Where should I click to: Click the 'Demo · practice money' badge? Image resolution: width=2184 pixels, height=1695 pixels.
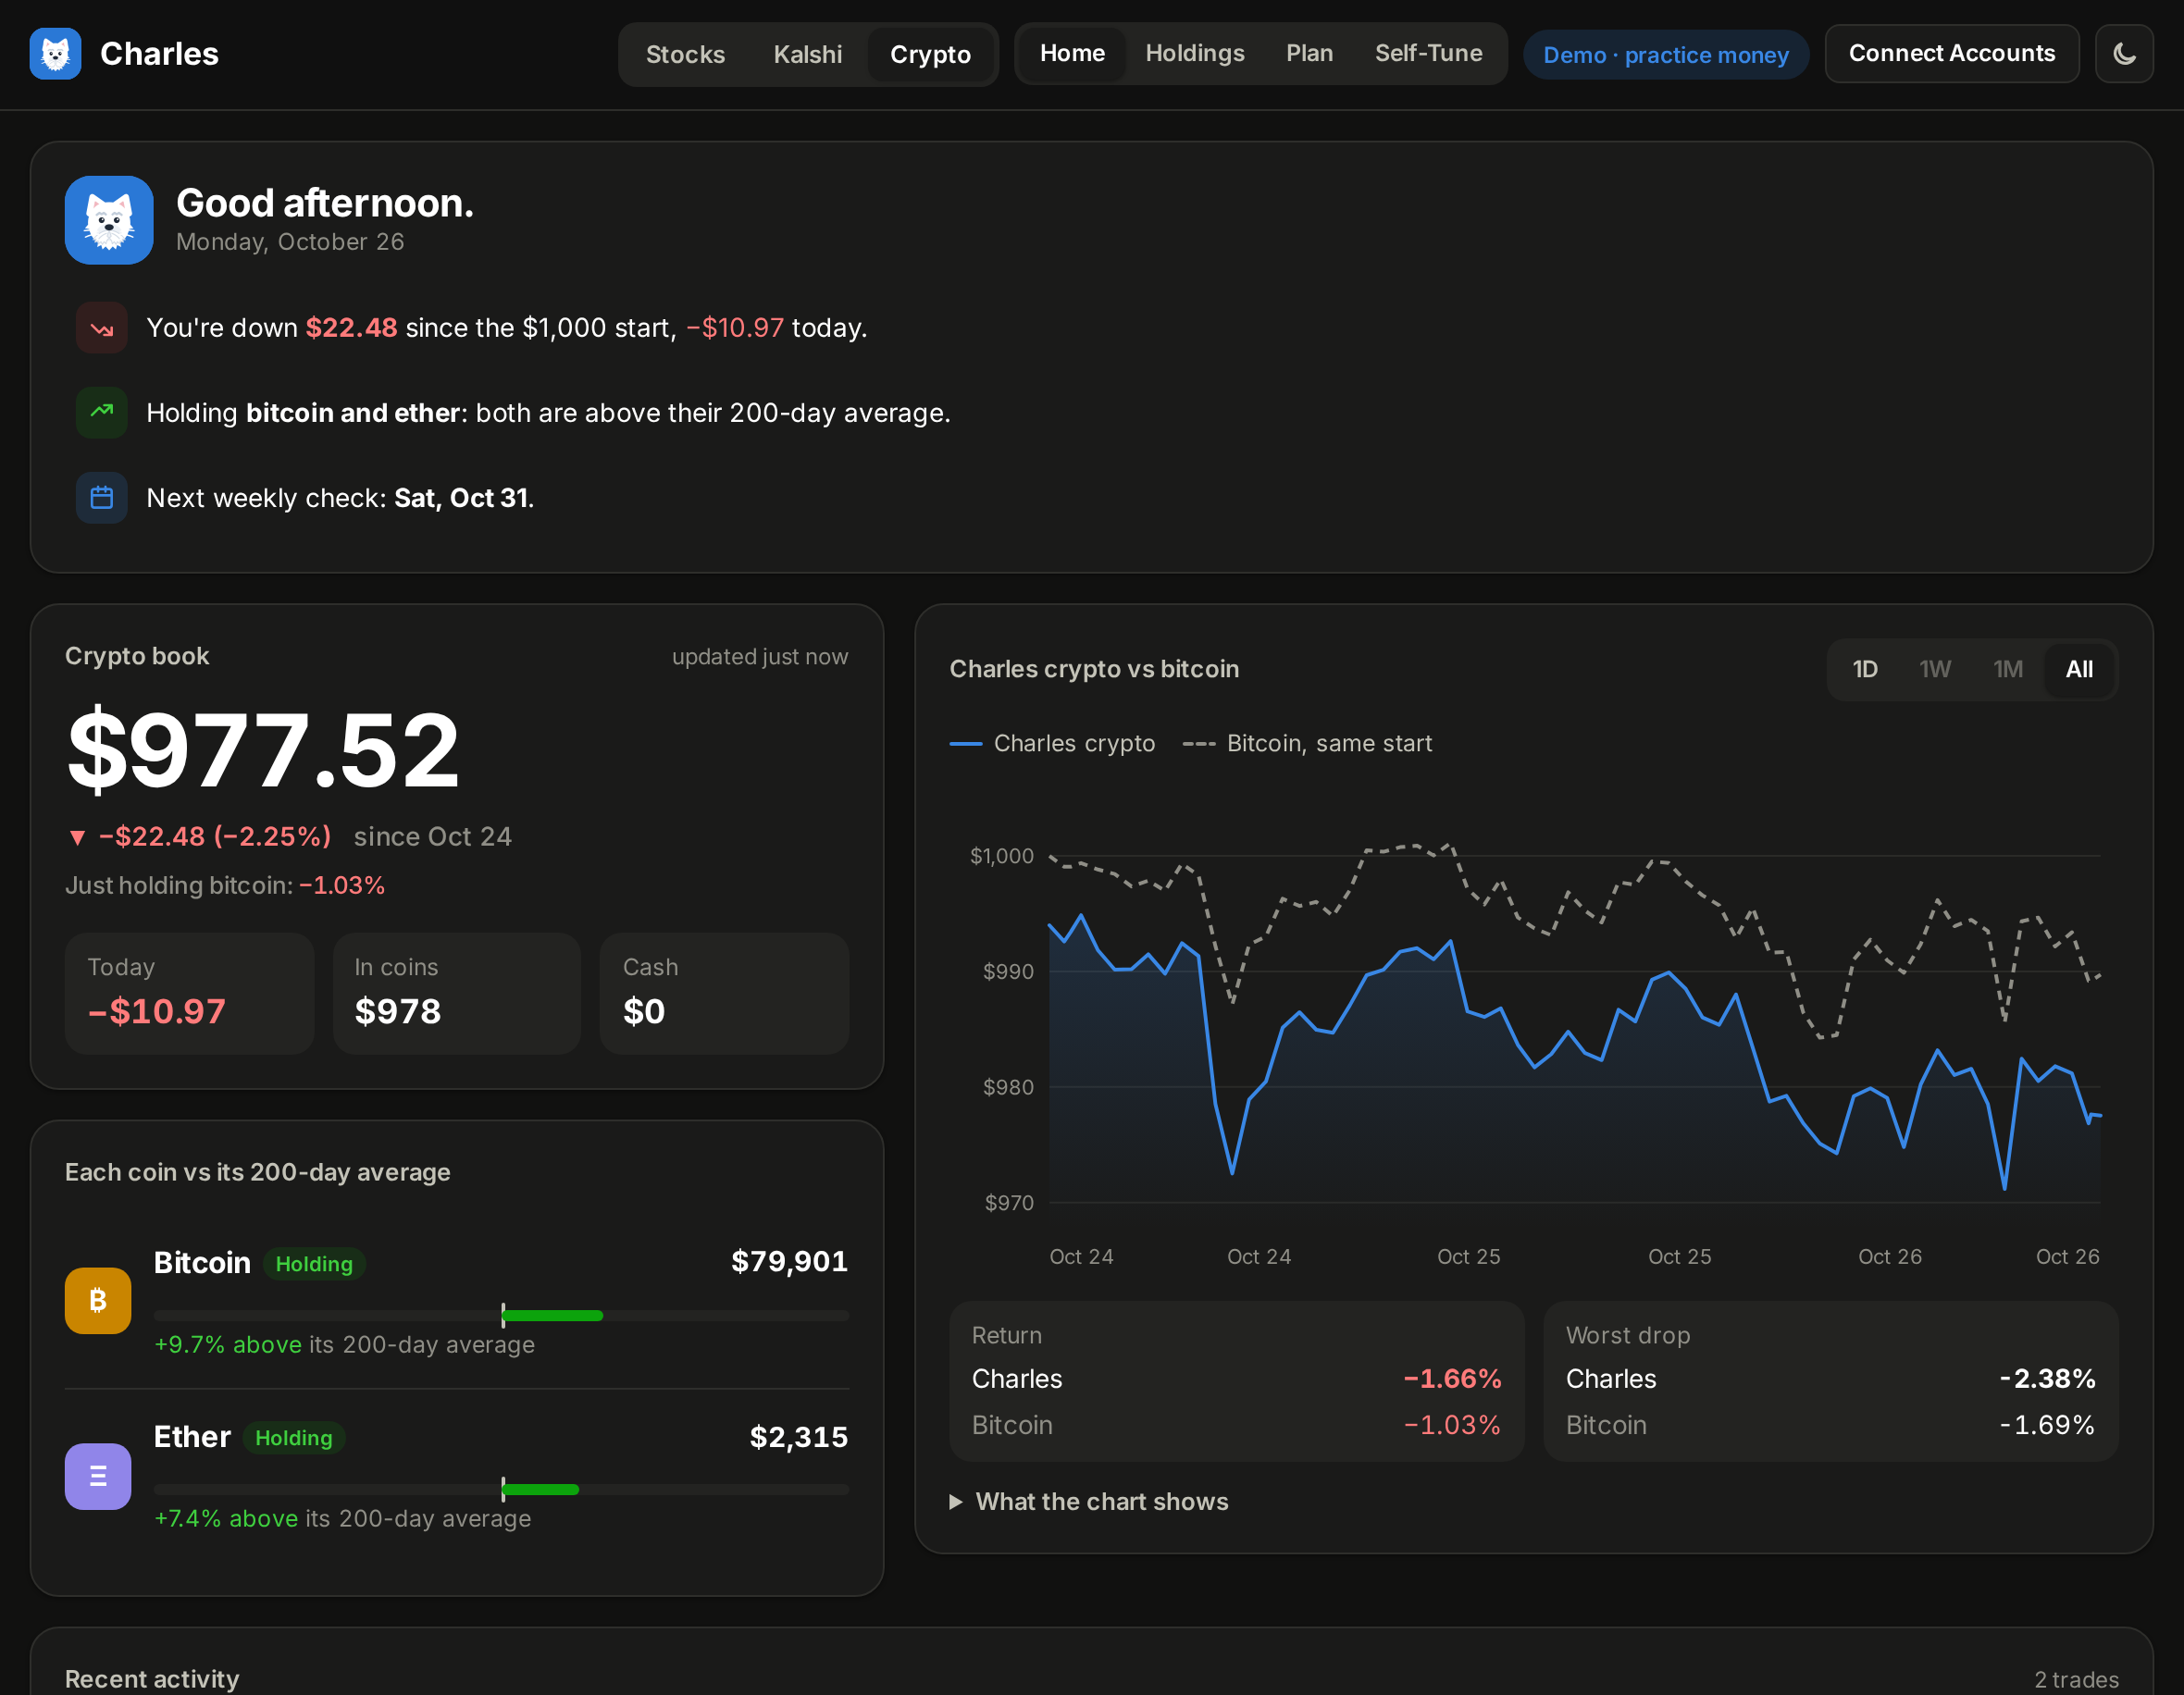[1665, 54]
